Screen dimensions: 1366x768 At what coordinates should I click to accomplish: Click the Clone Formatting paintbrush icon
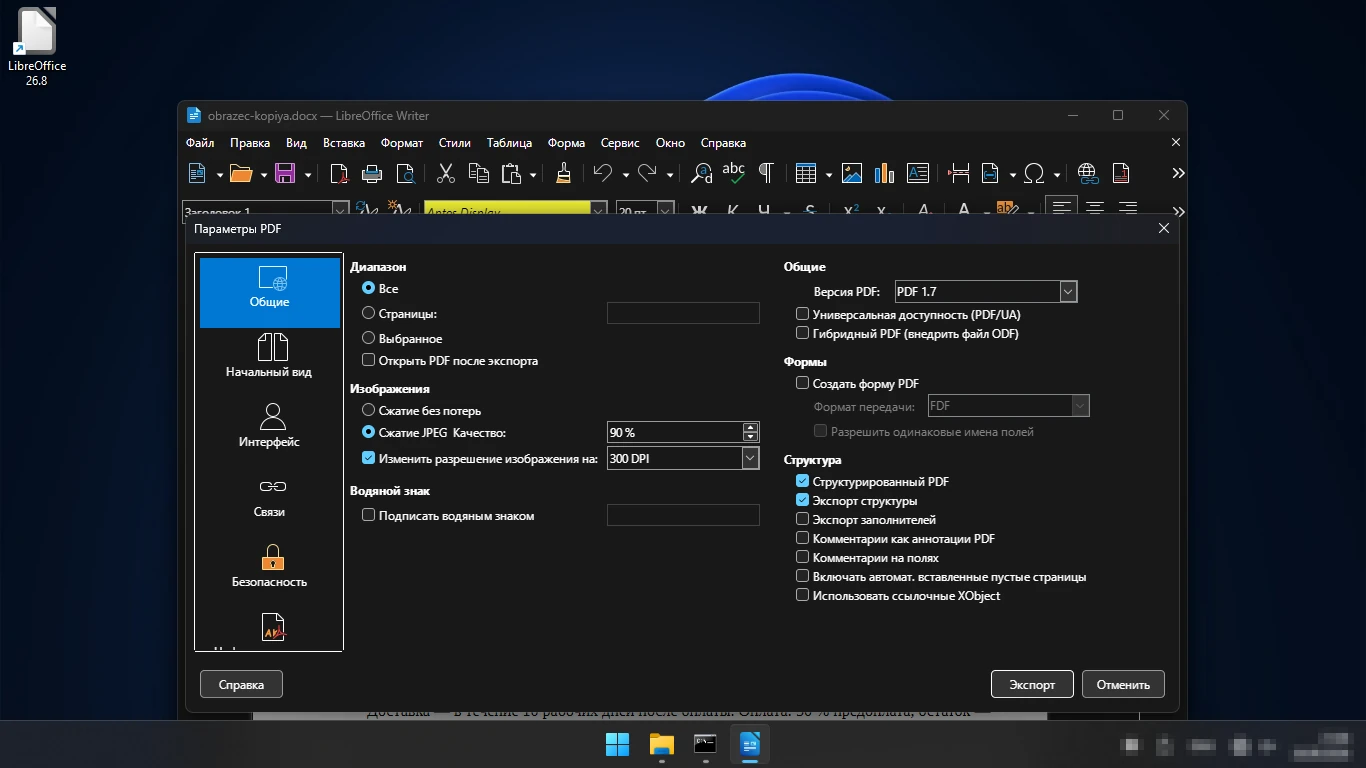[563, 173]
